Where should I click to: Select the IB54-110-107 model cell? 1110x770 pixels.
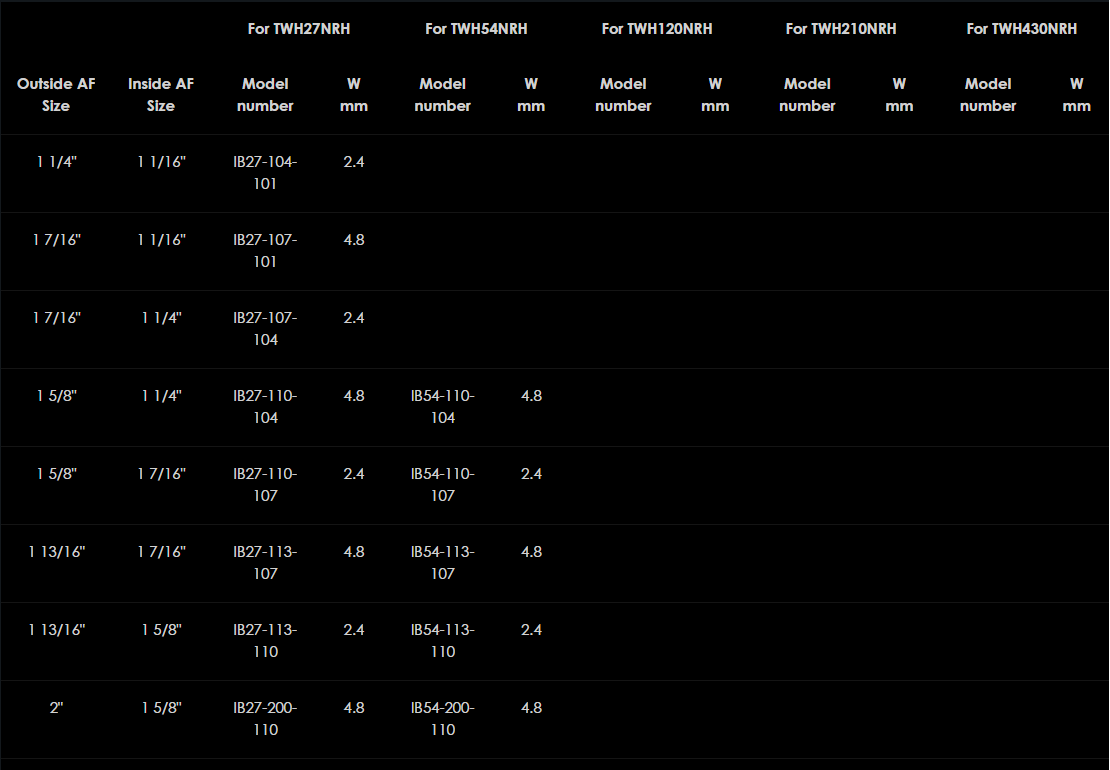click(x=442, y=485)
